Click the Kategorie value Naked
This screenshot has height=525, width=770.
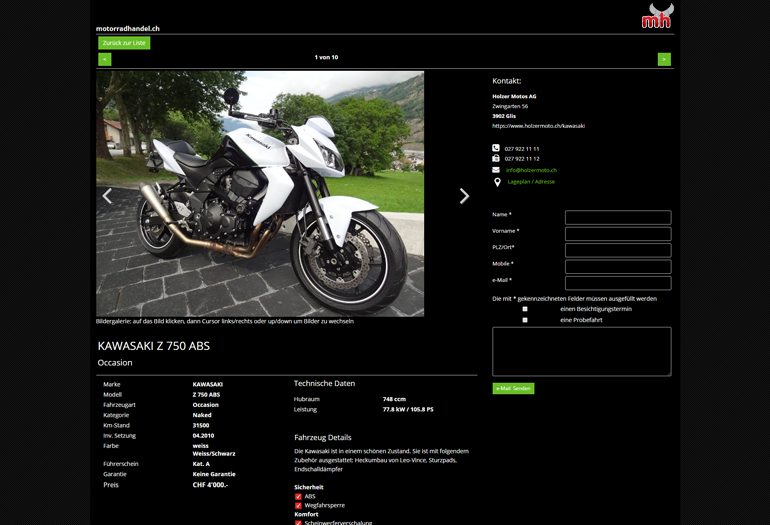pos(202,415)
